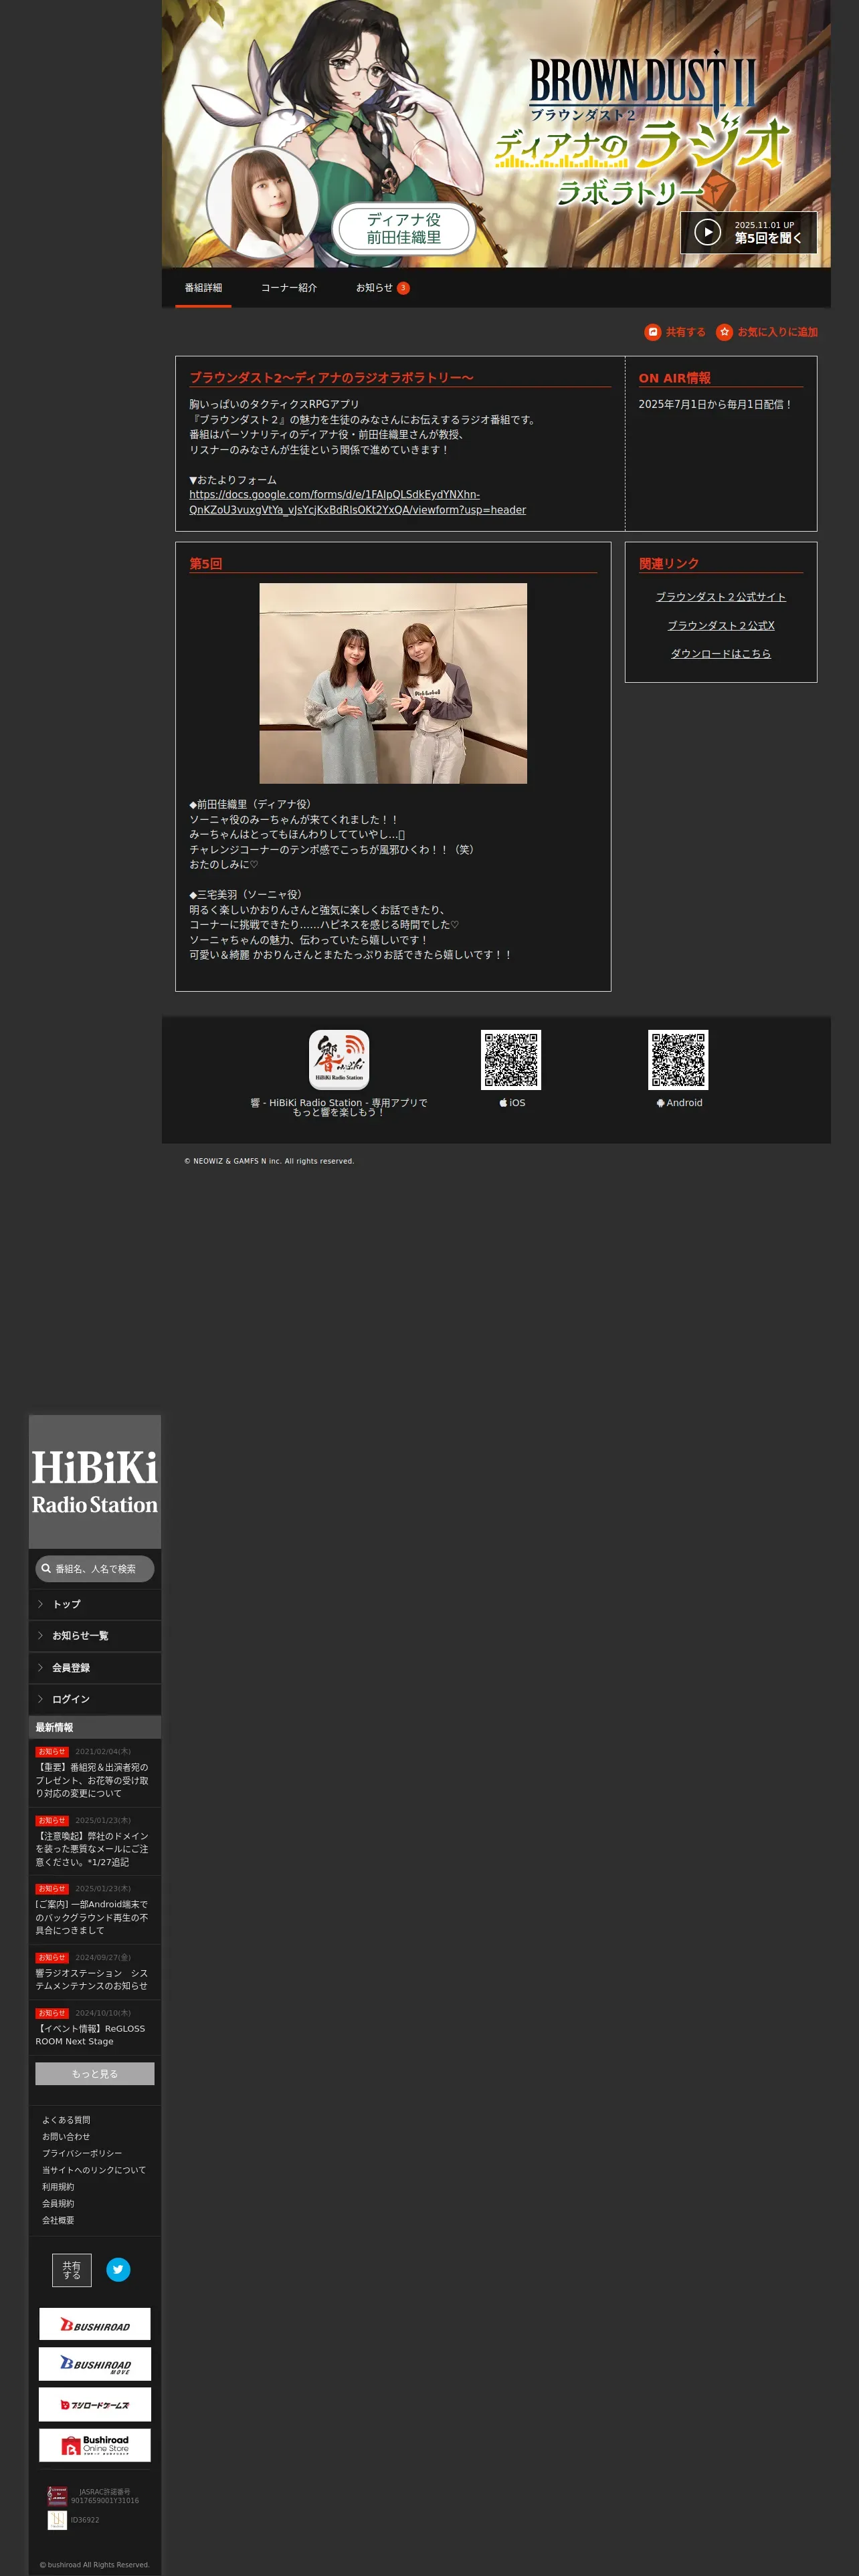Screen dimensions: 859x2576
Task: Focus the 番組名、人名で検索 search field
Action: click(x=95, y=1569)
